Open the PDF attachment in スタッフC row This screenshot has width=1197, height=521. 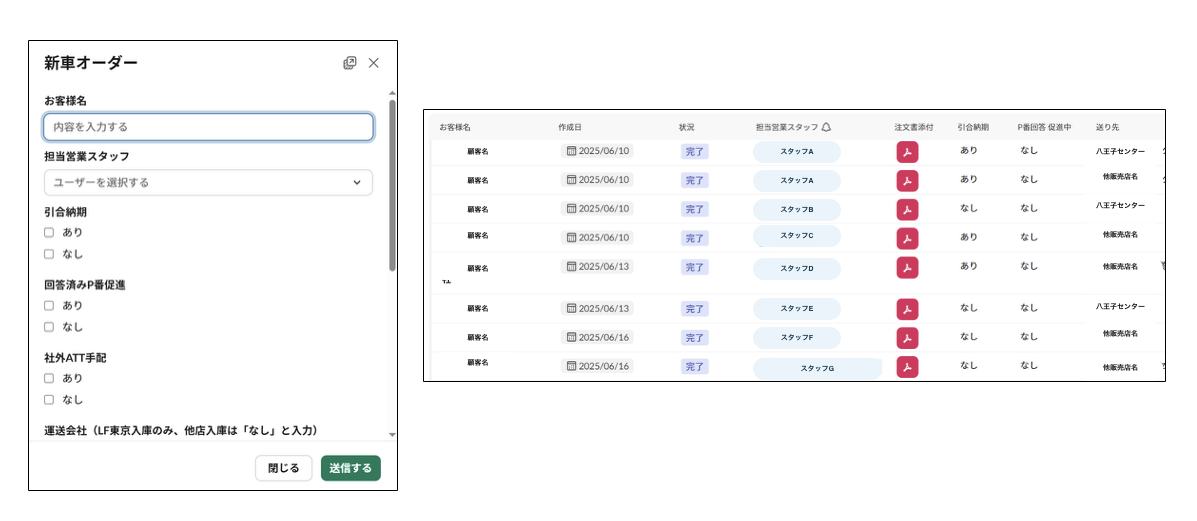(x=907, y=238)
